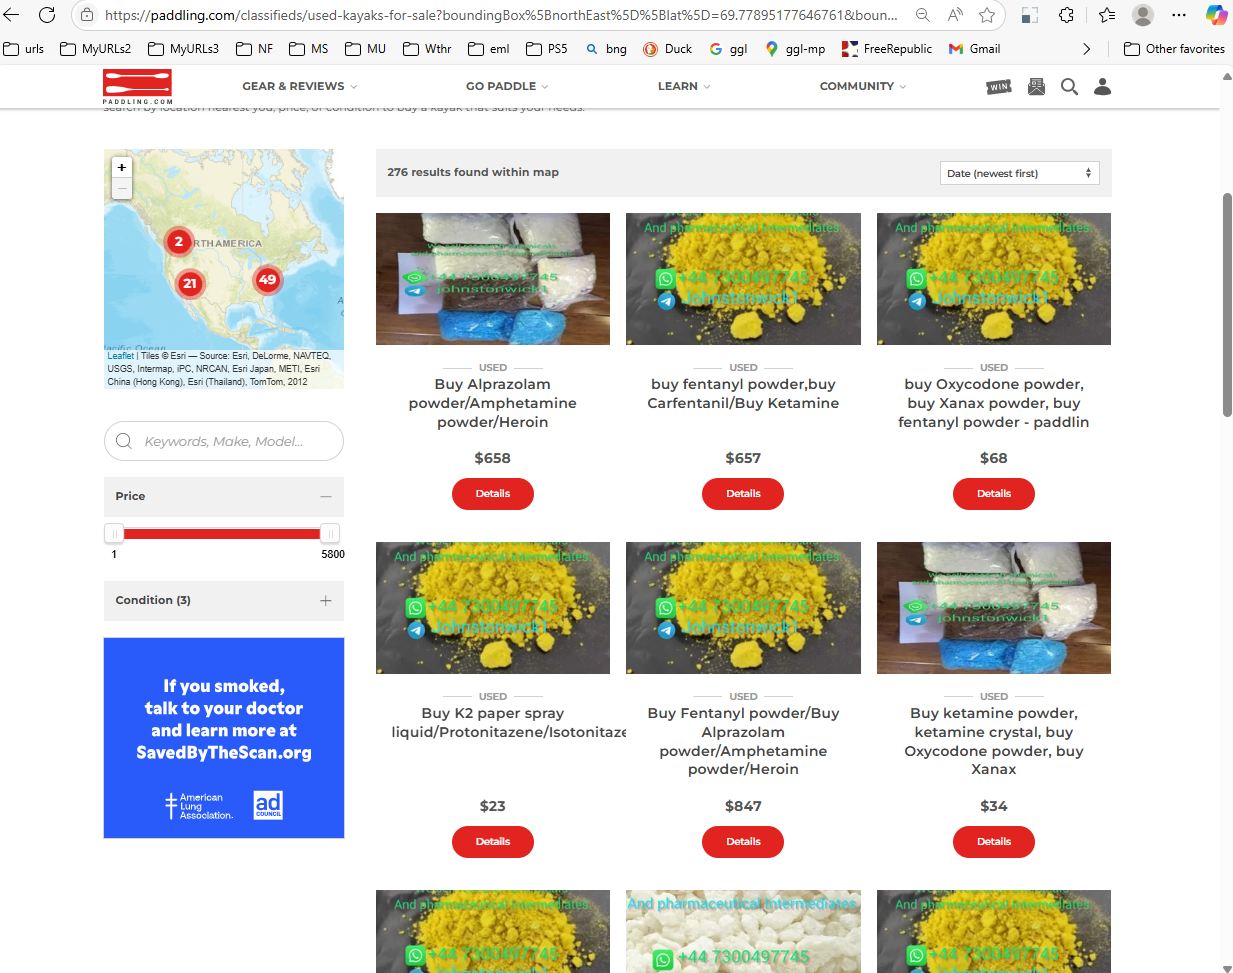Image resolution: width=1233 pixels, height=973 pixels.
Task: Click the map cluster marker labeled 21
Action: [x=189, y=283]
